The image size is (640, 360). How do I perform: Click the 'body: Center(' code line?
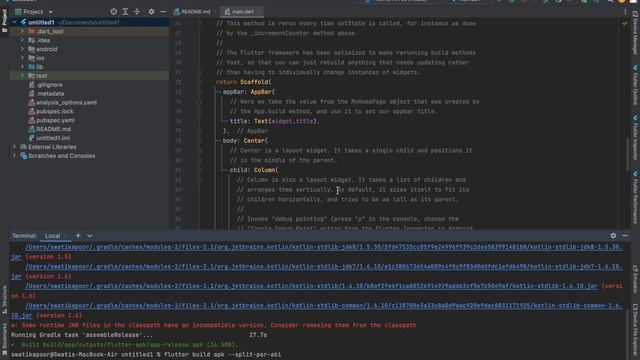245,141
